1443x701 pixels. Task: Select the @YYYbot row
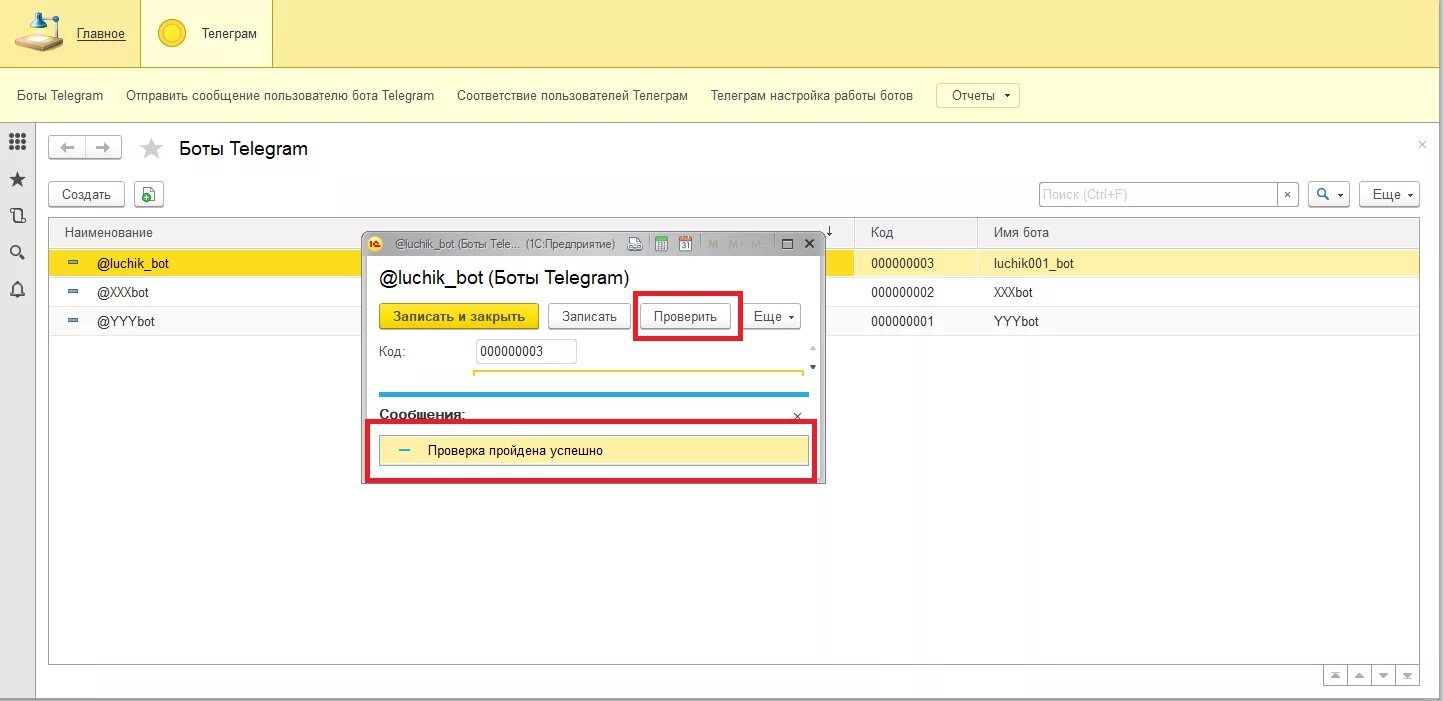[x=125, y=322]
